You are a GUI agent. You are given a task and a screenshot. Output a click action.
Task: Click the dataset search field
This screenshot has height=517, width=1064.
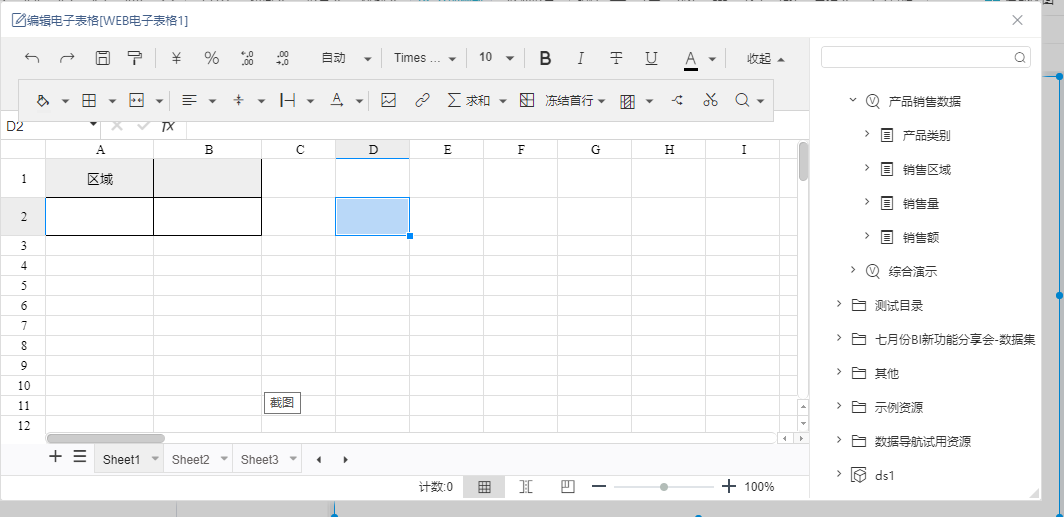(926, 57)
